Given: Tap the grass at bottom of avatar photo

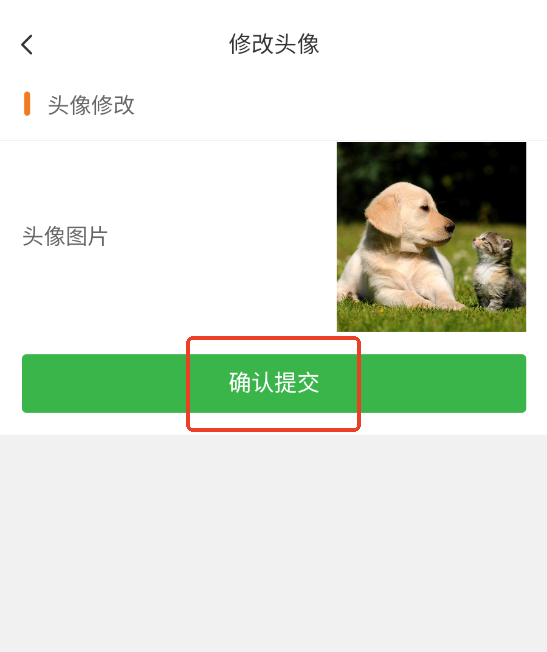Looking at the screenshot, I should click(x=431, y=321).
